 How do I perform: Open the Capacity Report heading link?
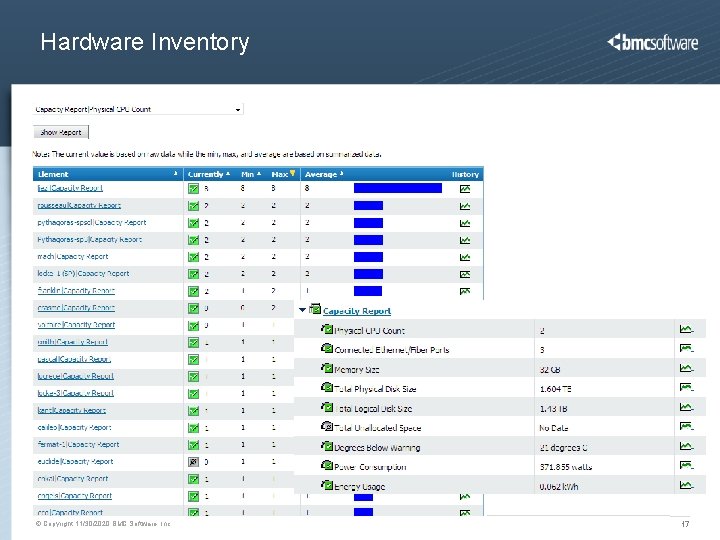click(x=357, y=311)
